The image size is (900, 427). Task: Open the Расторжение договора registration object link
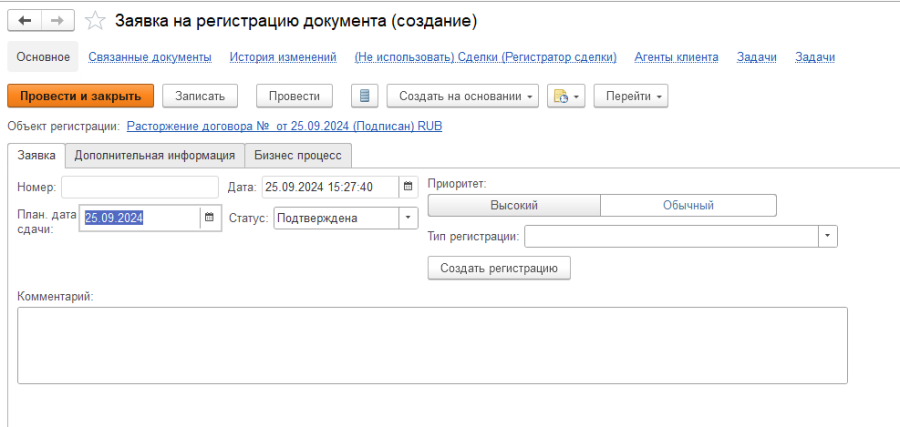284,126
